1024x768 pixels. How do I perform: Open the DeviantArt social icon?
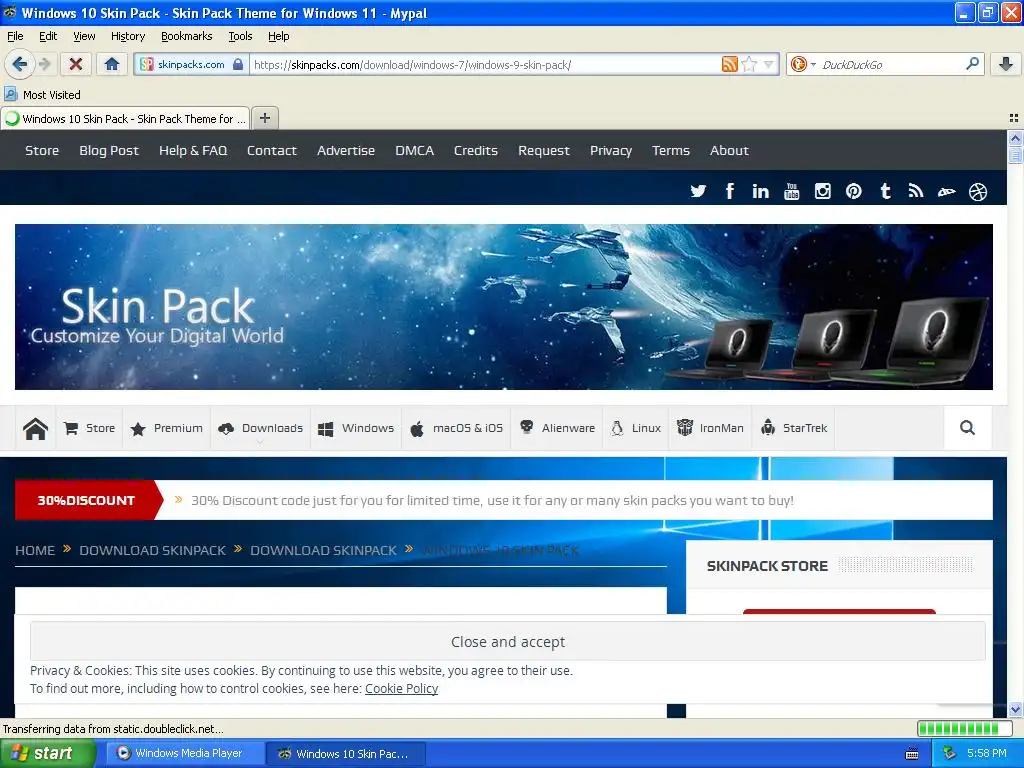[x=947, y=191]
